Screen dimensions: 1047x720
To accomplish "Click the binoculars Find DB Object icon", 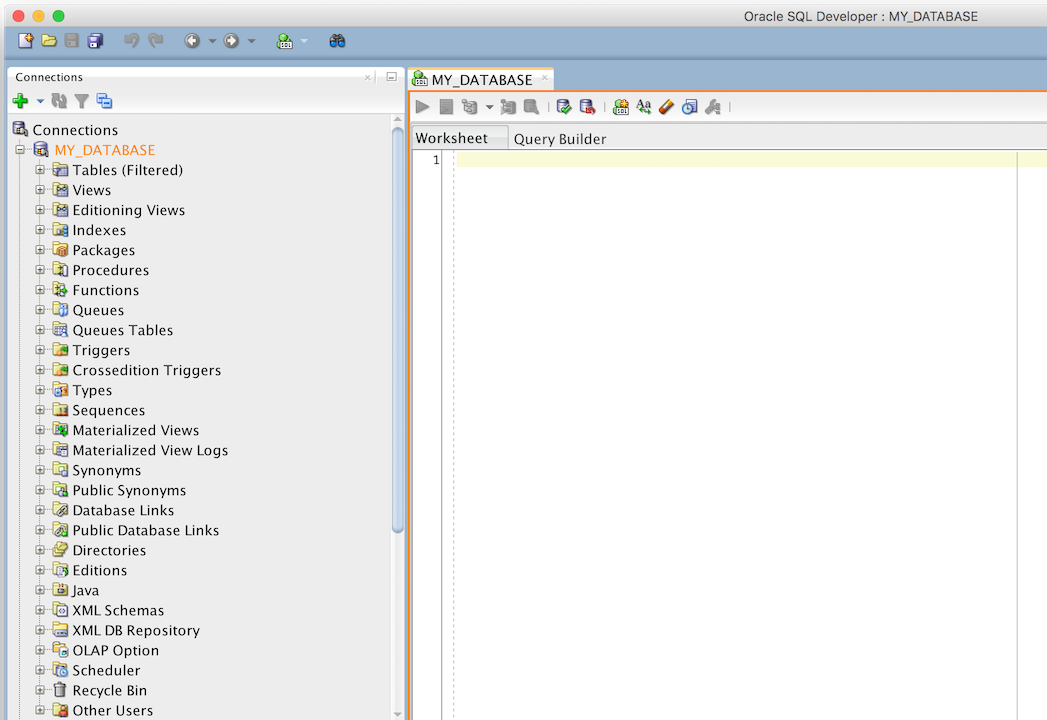I will (337, 41).
